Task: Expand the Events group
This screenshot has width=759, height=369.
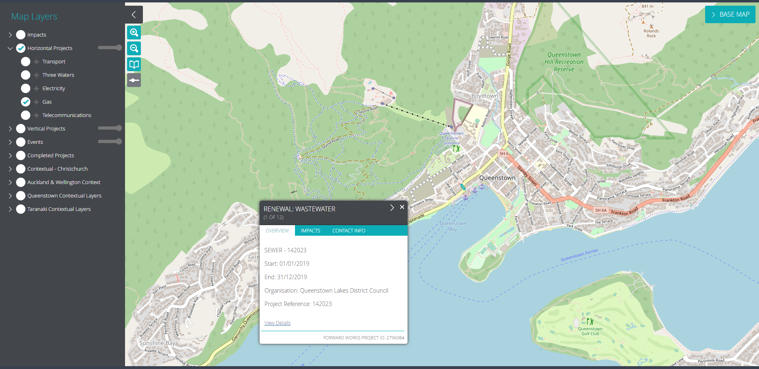Action: pos(10,142)
